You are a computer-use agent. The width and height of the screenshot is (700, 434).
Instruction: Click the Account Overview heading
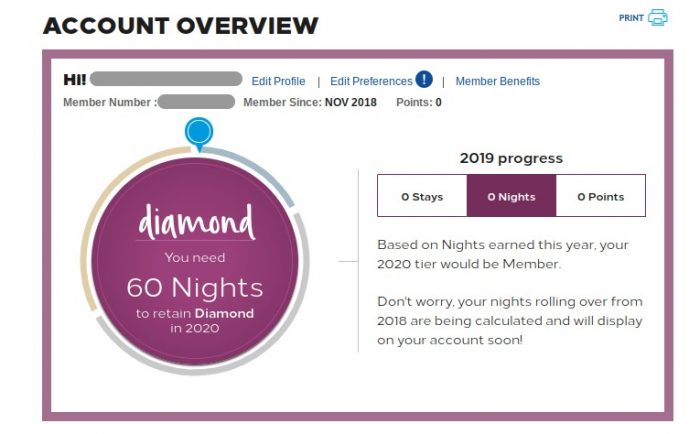click(x=181, y=25)
